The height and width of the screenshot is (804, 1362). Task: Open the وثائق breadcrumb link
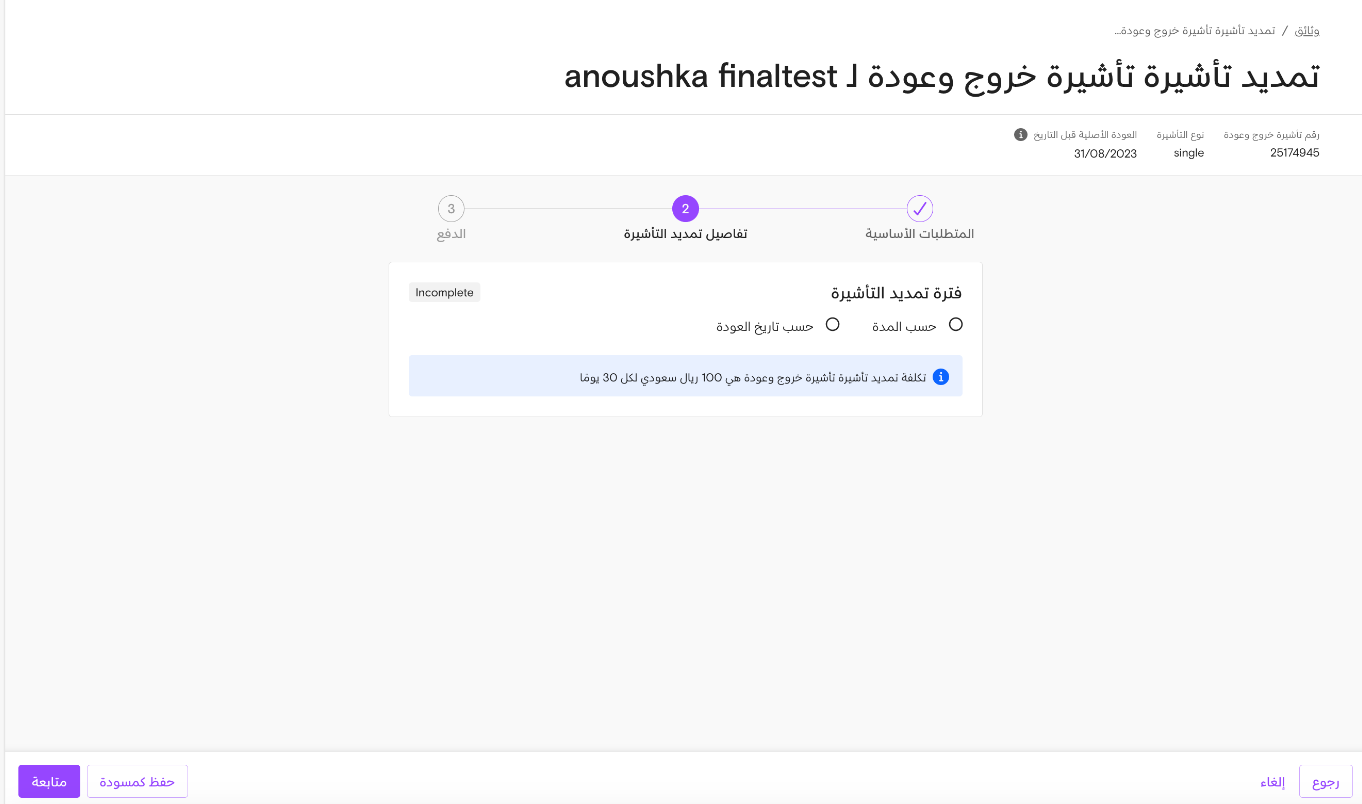coord(1307,31)
